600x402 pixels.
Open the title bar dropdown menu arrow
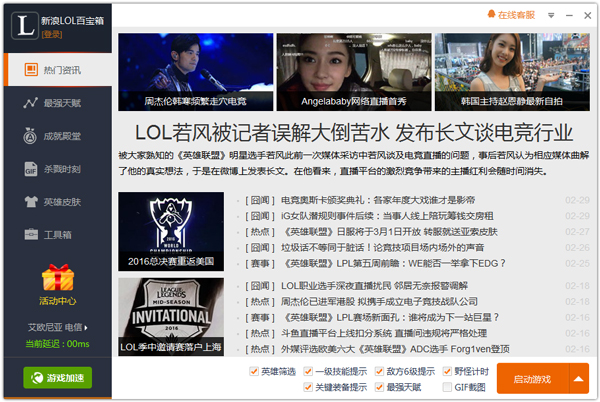tap(551, 15)
